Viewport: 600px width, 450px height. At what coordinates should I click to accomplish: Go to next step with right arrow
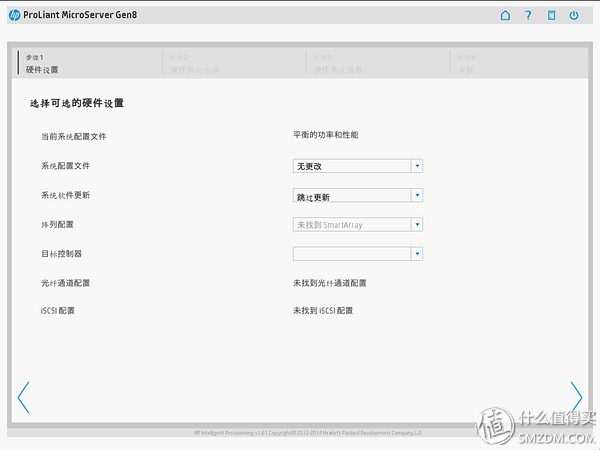point(576,397)
